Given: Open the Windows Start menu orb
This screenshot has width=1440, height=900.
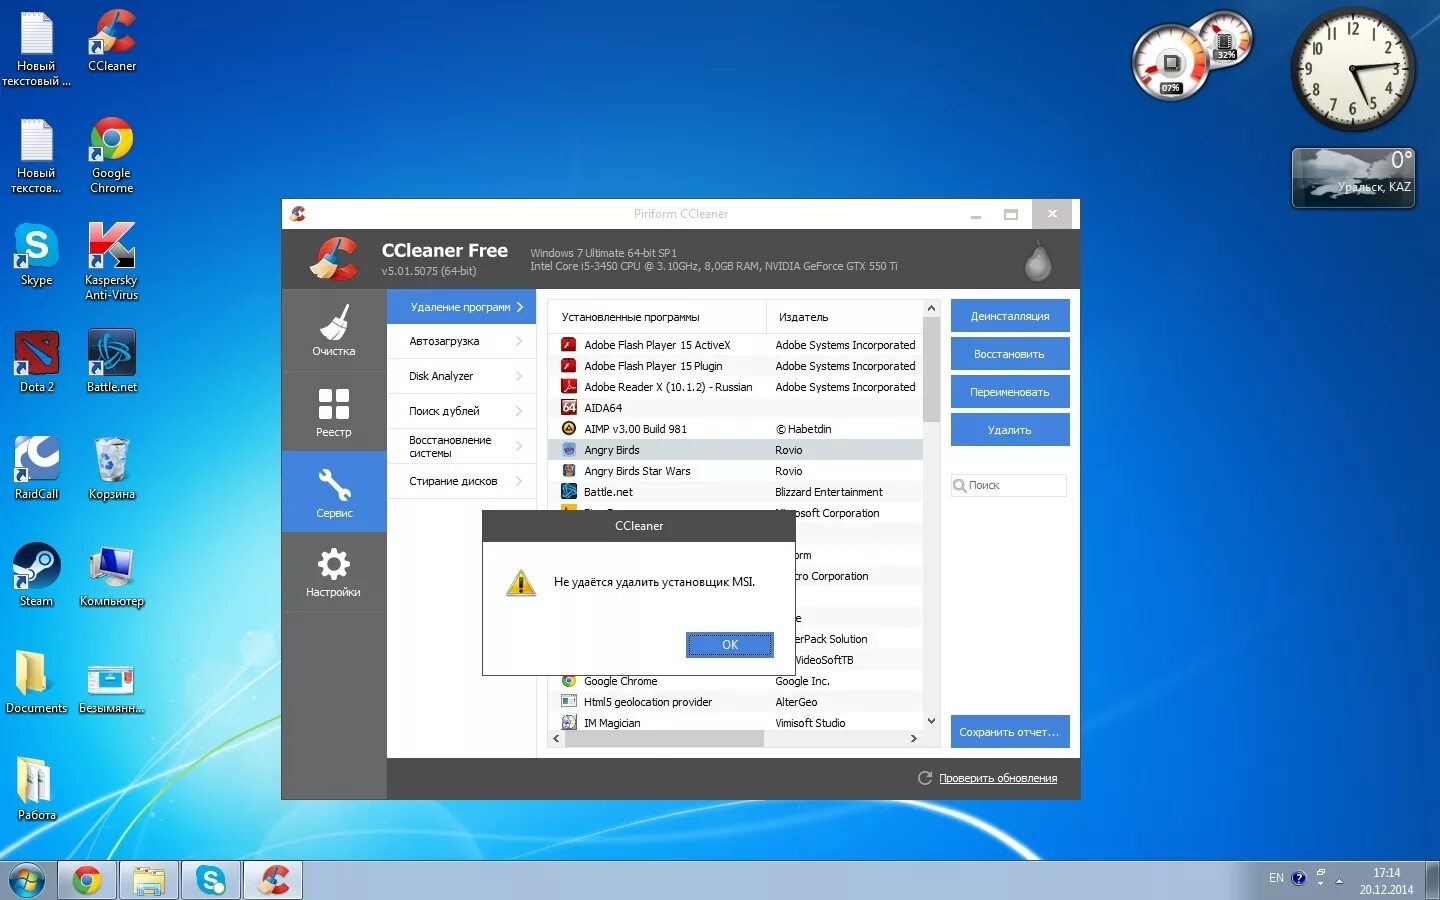Looking at the screenshot, I should pos(26,881).
